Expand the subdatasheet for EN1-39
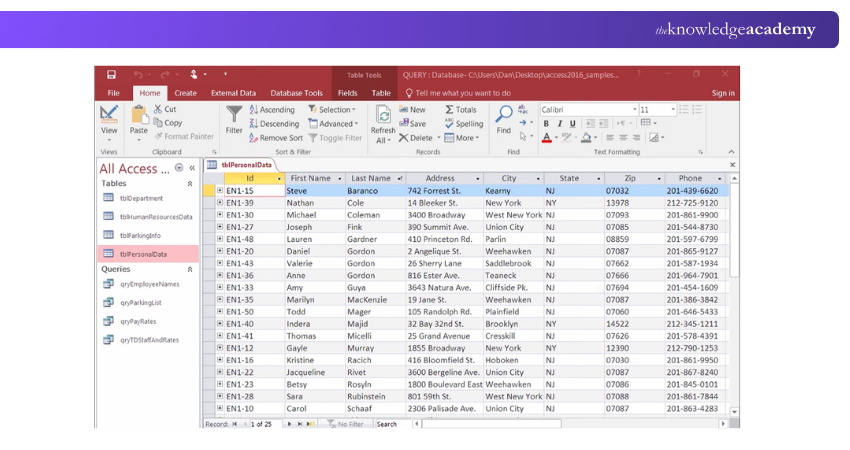Image resolution: width=850 pixels, height=450 pixels. 220,202
